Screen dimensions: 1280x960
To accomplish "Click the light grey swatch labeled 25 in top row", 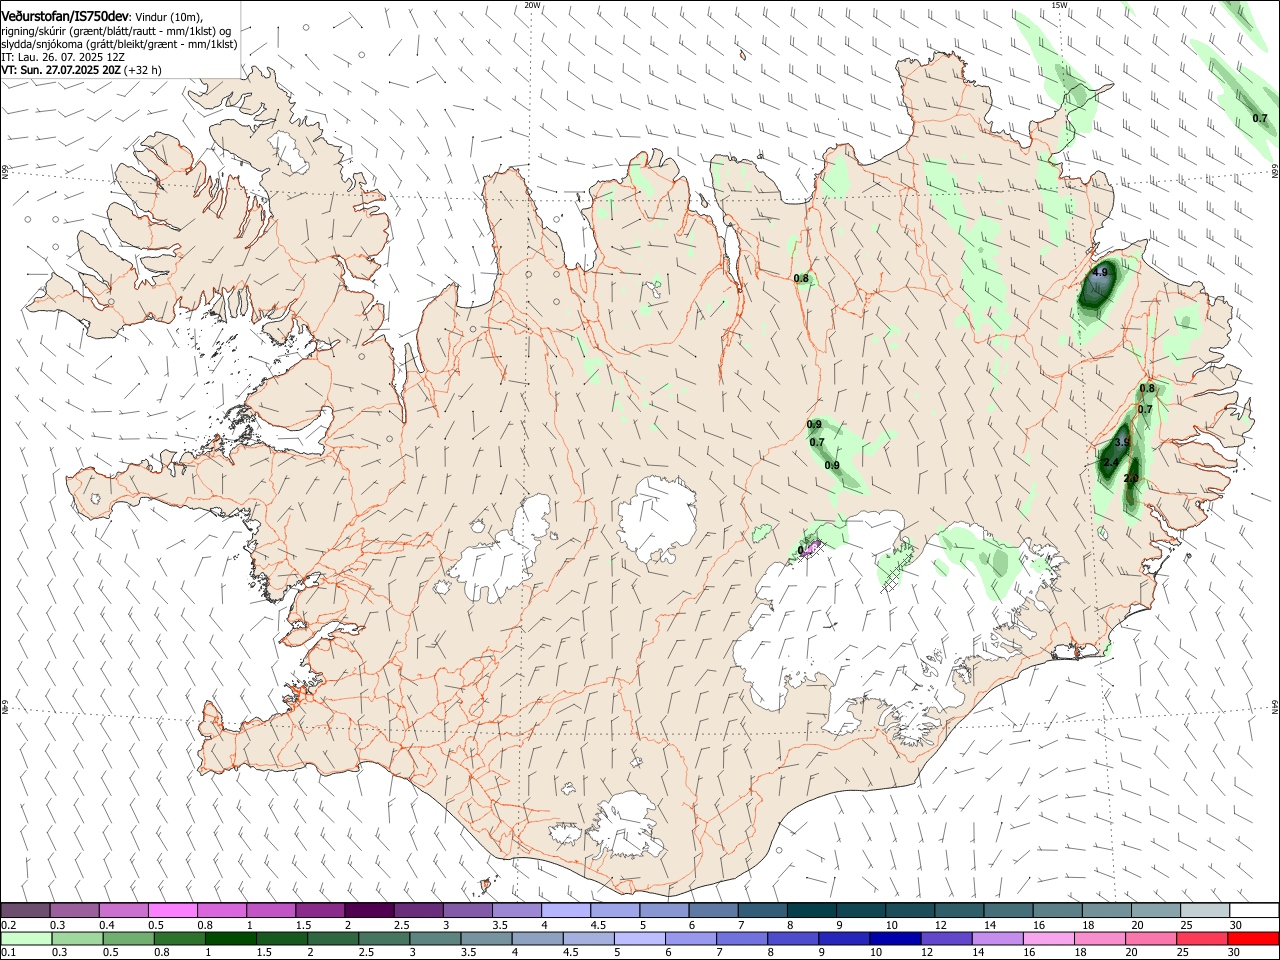I will coord(1203,911).
